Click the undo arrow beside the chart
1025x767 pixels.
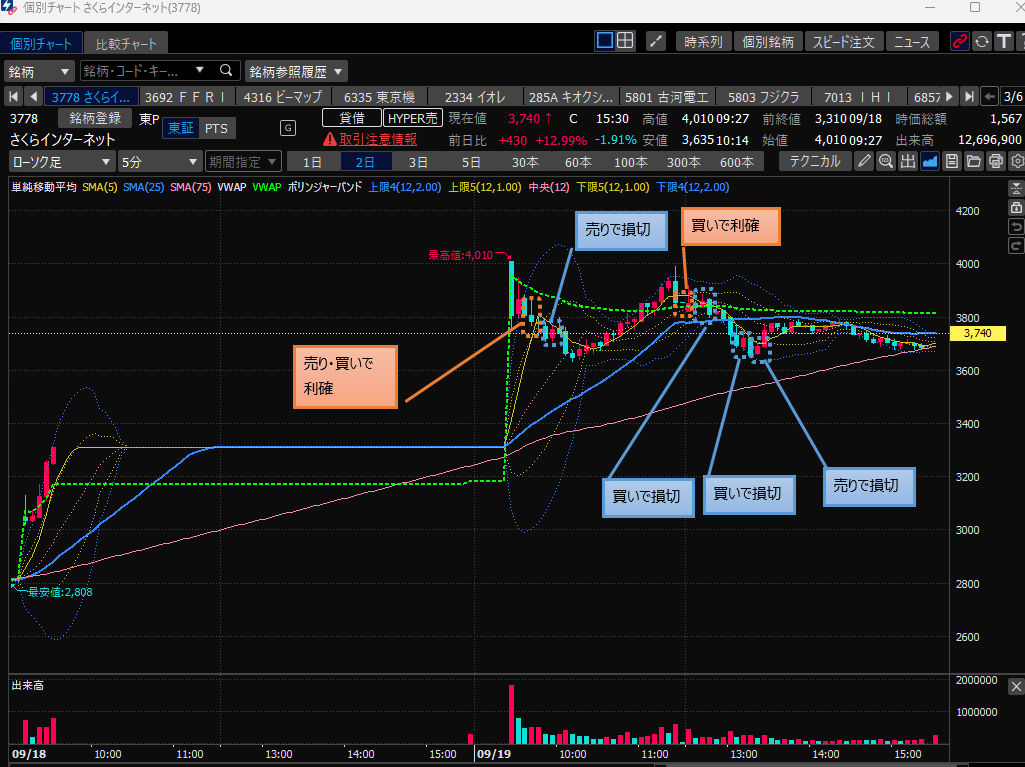click(x=1016, y=226)
